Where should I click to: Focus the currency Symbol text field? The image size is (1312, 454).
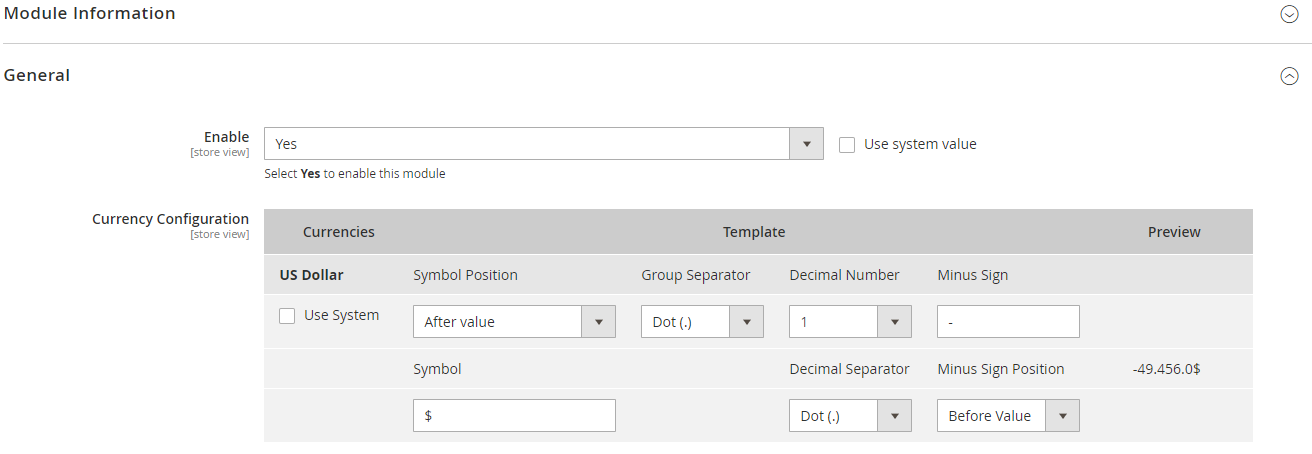(x=514, y=416)
